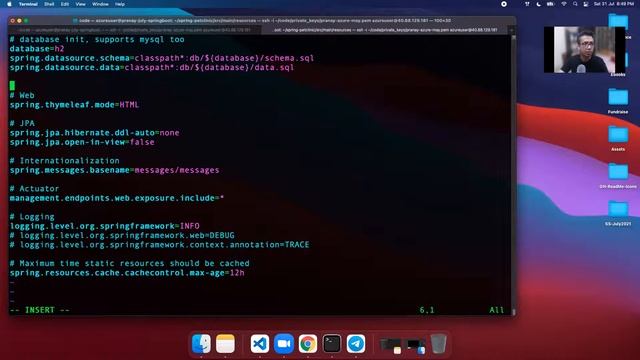Open the SS-July2021 desktop folder
This screenshot has width=640, height=360.
[618, 213]
